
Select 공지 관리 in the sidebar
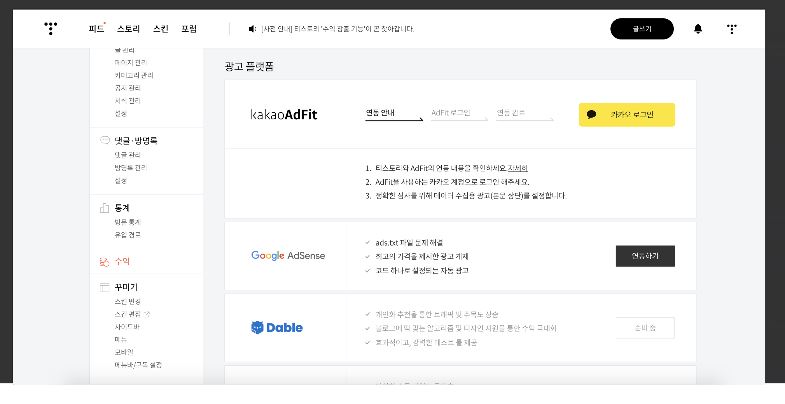(x=128, y=88)
